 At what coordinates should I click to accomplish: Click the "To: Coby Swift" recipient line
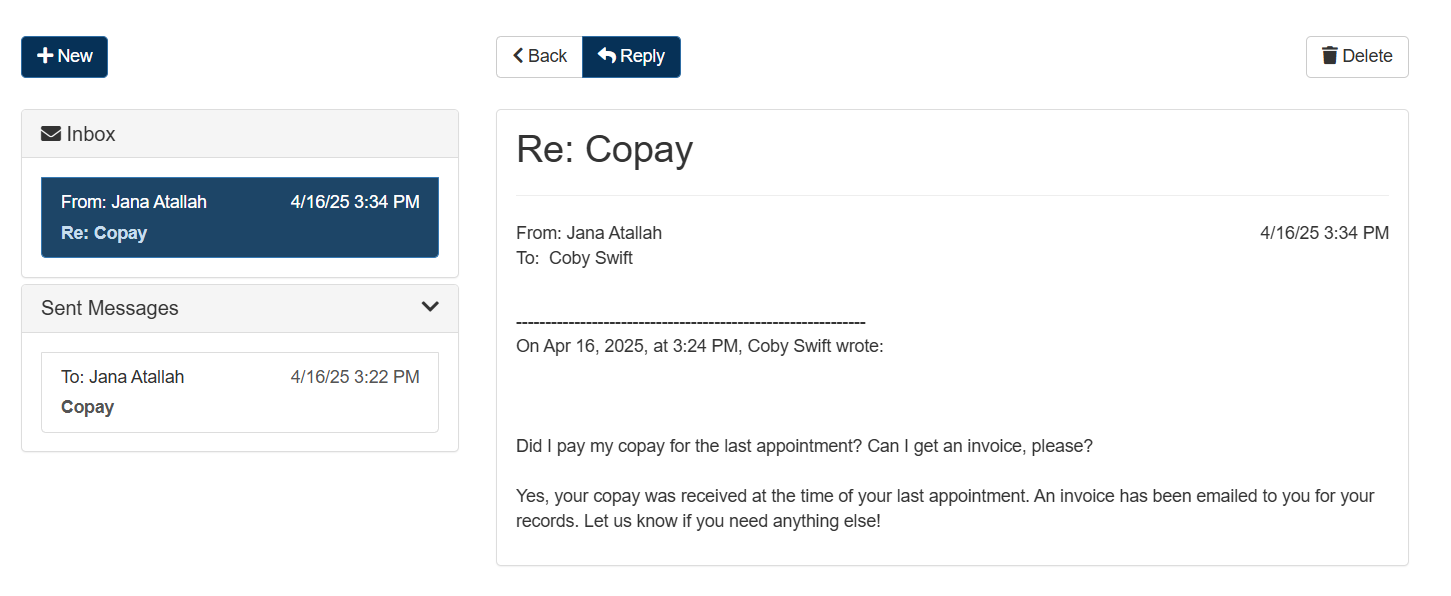[x=574, y=258]
